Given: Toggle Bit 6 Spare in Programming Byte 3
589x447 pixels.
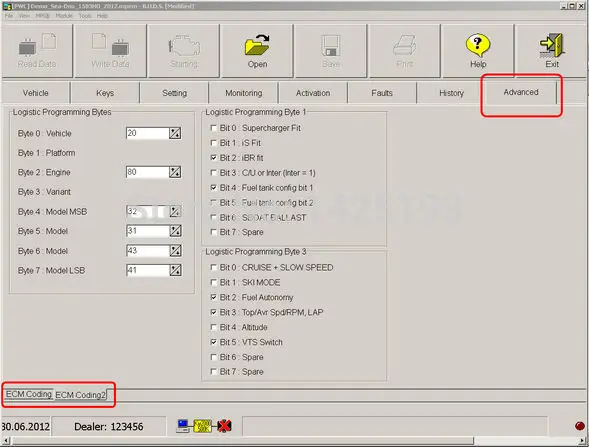Looking at the screenshot, I should click(213, 357).
